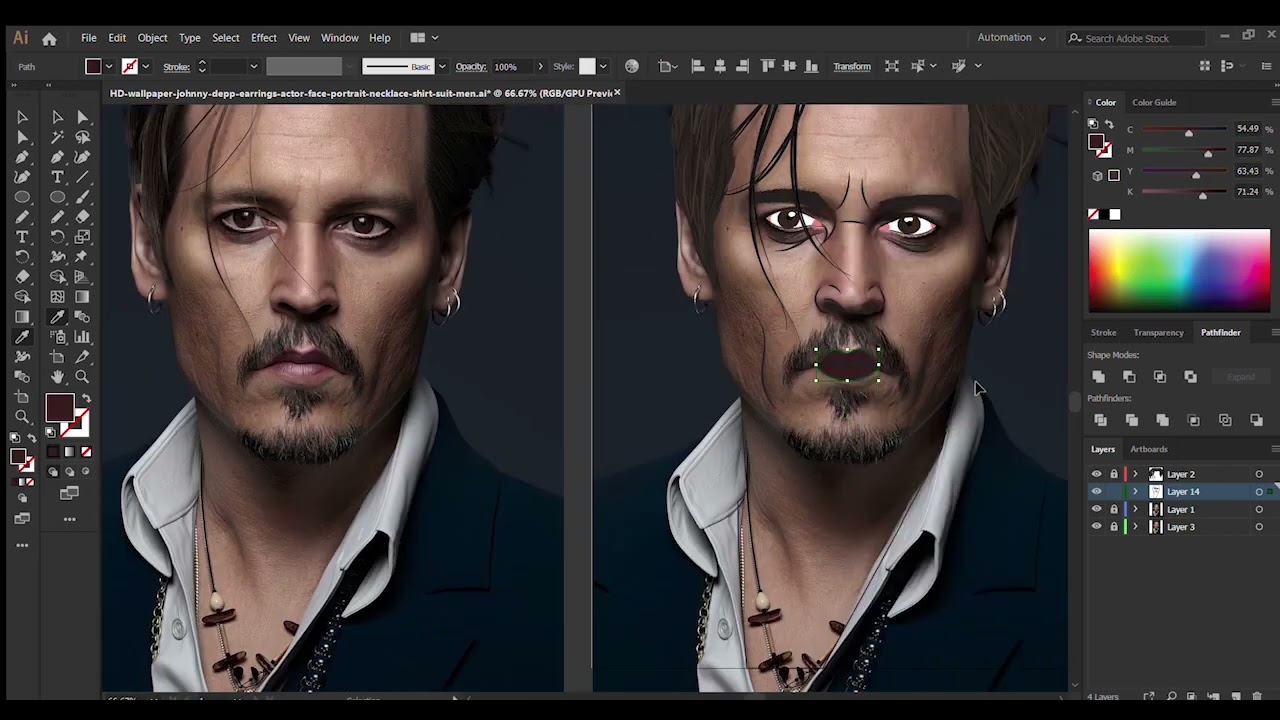Switch to the Artboards tab
Screen dimensions: 1280x720
tap(1148, 449)
